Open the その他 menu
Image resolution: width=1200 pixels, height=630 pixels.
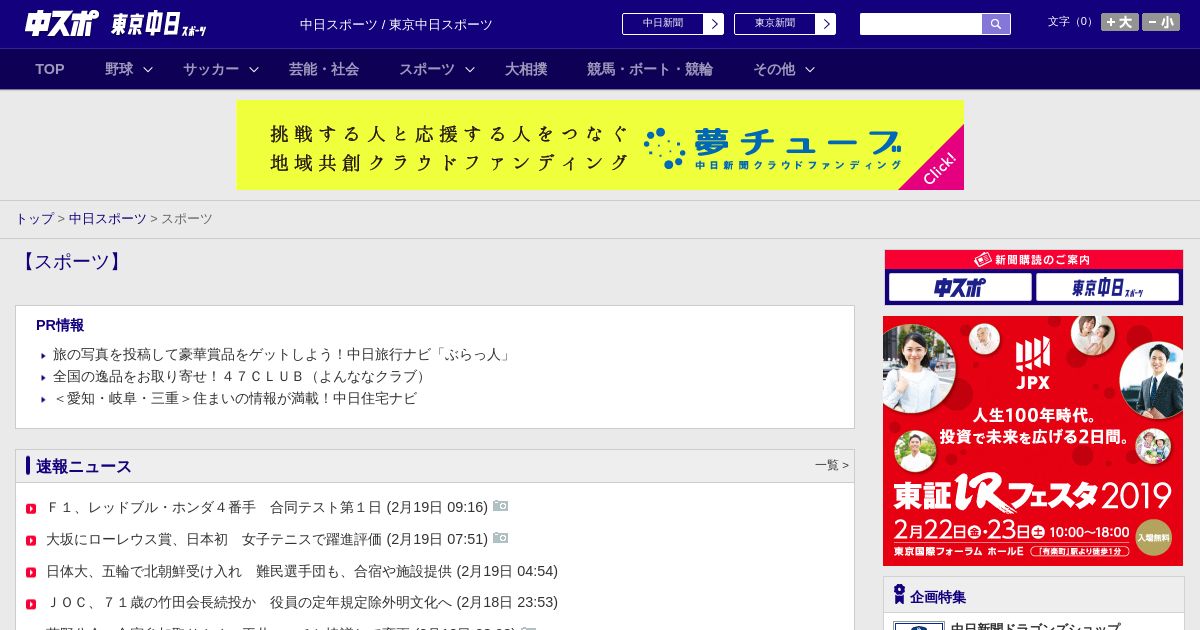click(774, 69)
